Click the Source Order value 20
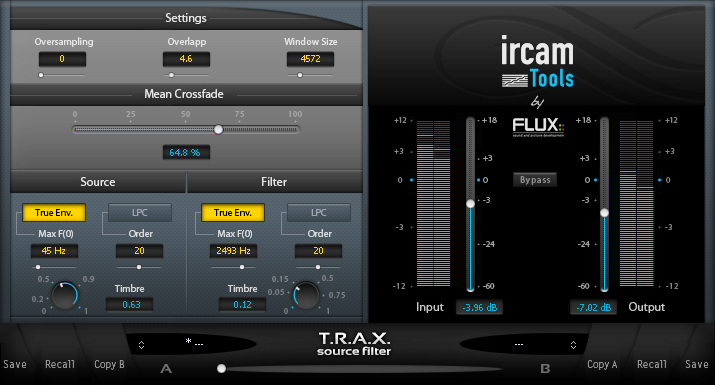 pyautogui.click(x=139, y=251)
